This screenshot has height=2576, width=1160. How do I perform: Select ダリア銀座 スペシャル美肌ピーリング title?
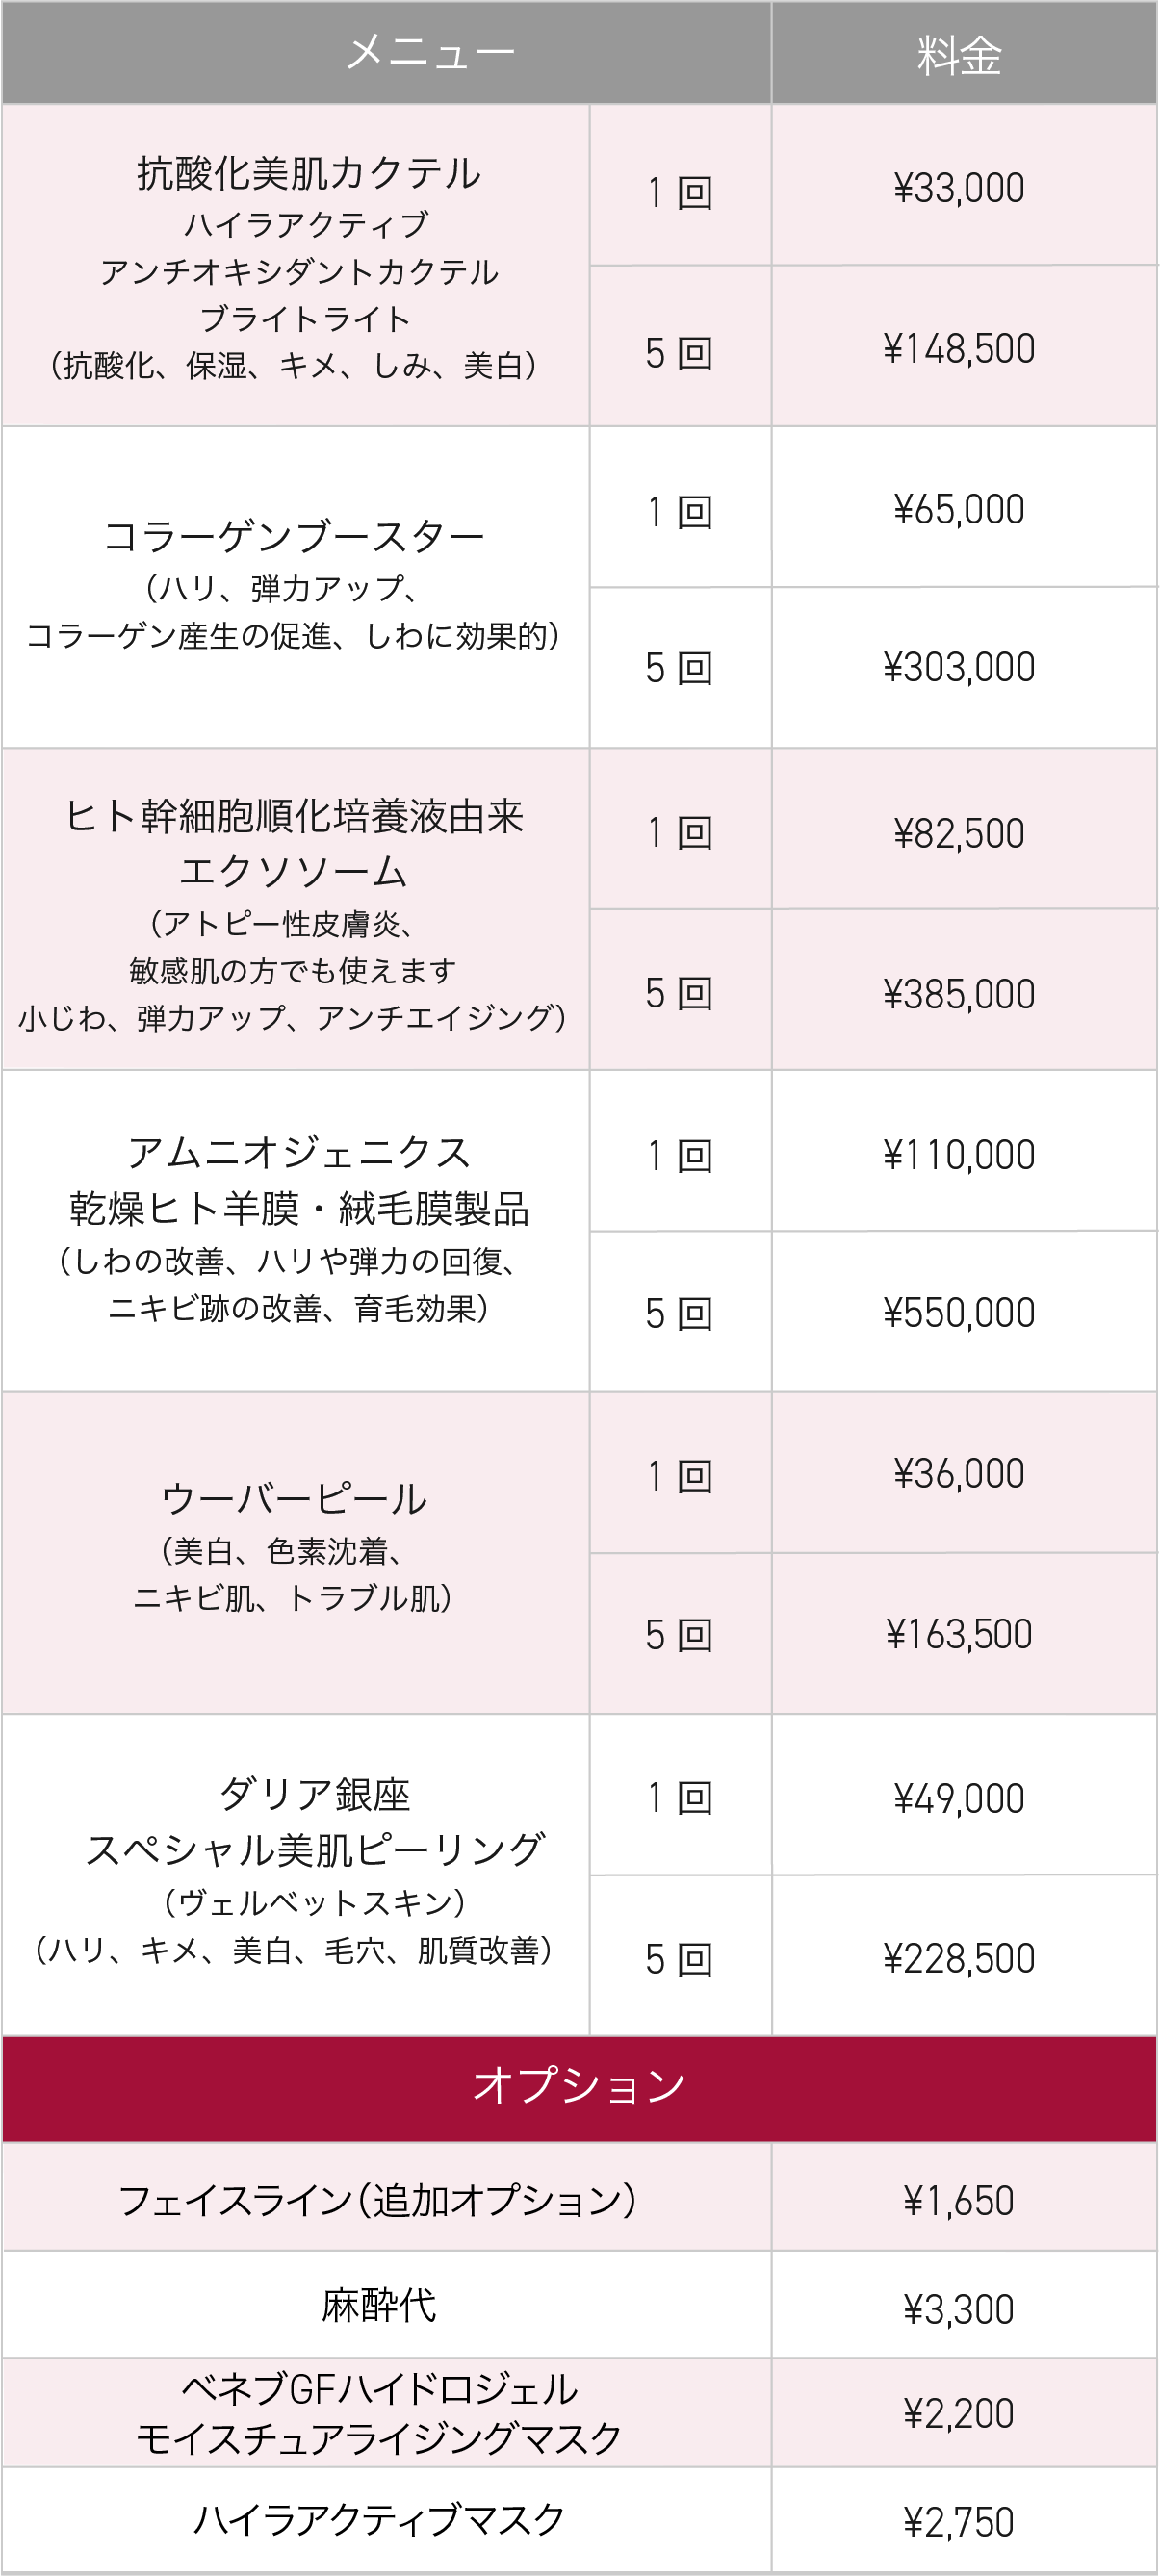coord(314,1822)
